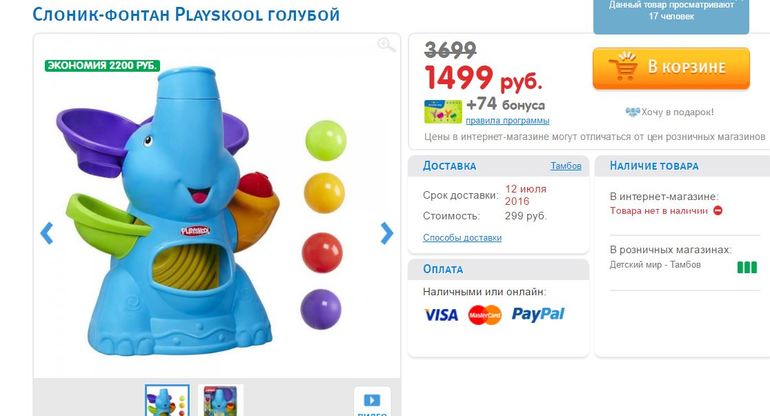Click the red out-of-stock icon
Image resolution: width=770 pixels, height=416 pixels.
pos(718,211)
